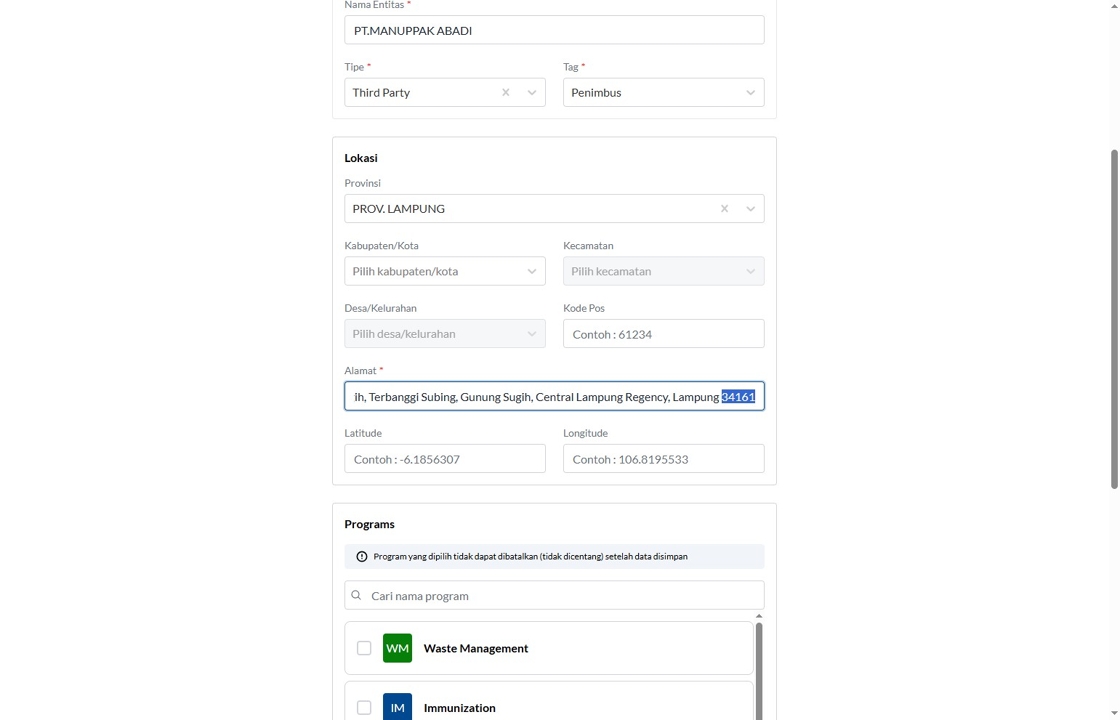
Task: Click the blue IM Immunization icon
Action: (397, 707)
